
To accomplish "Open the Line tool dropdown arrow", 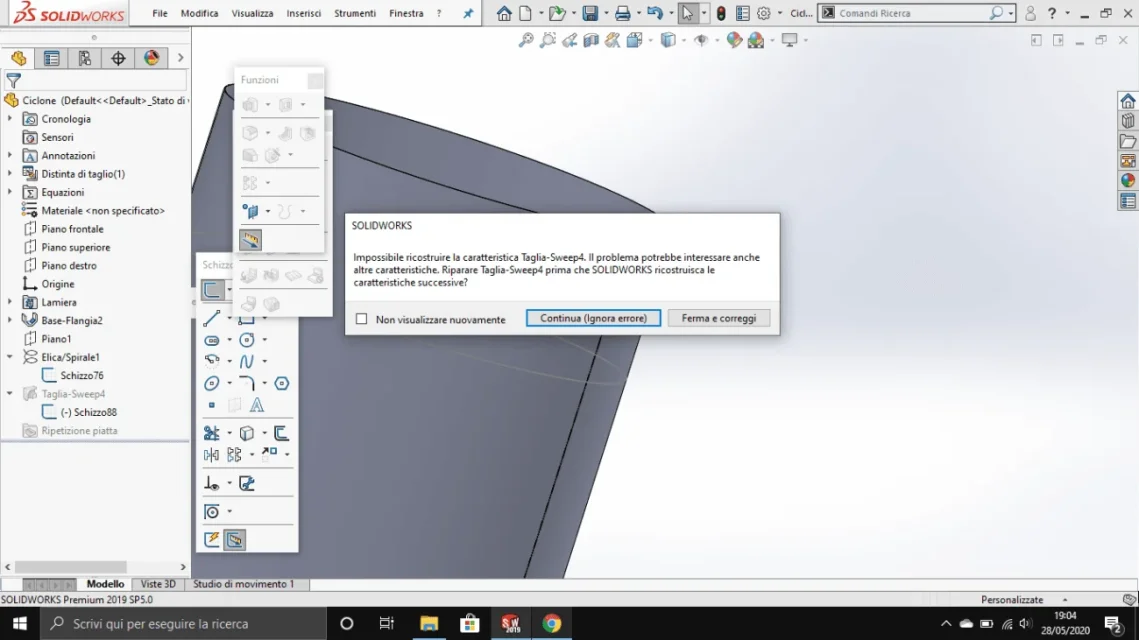I will coord(229,318).
